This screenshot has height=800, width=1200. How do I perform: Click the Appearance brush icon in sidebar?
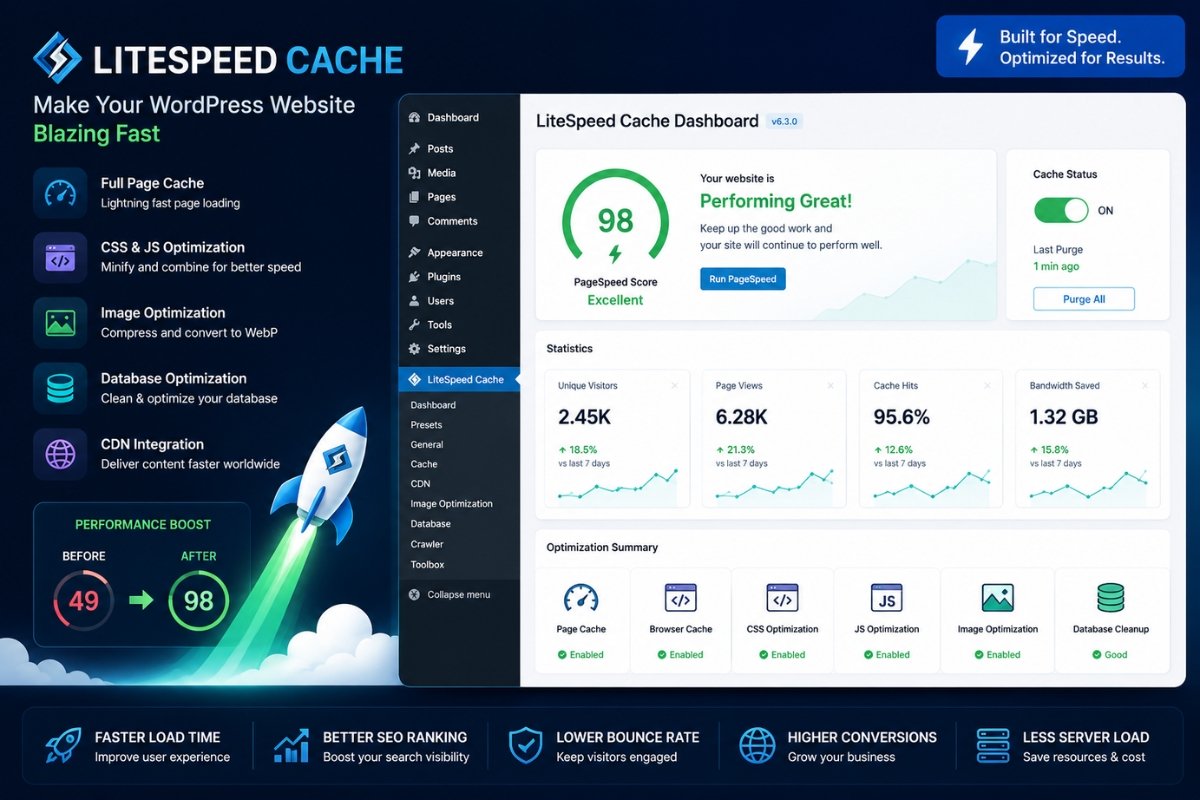[414, 253]
